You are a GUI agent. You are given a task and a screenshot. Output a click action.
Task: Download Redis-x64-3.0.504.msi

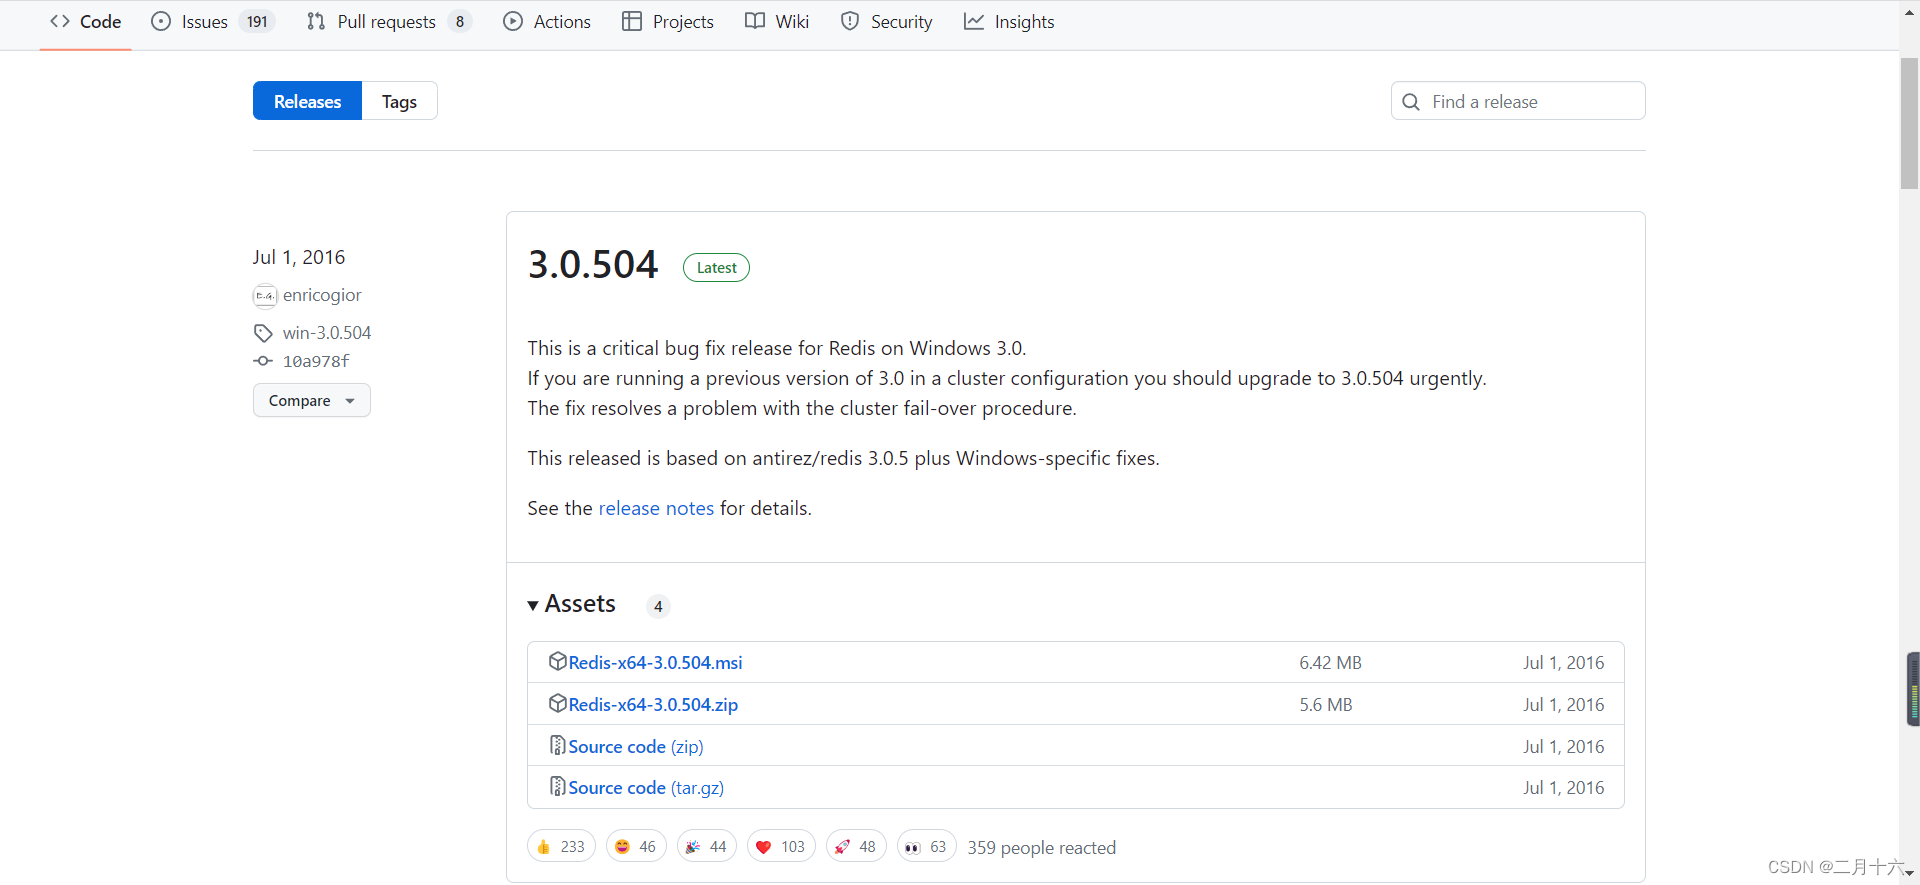pyautogui.click(x=655, y=662)
